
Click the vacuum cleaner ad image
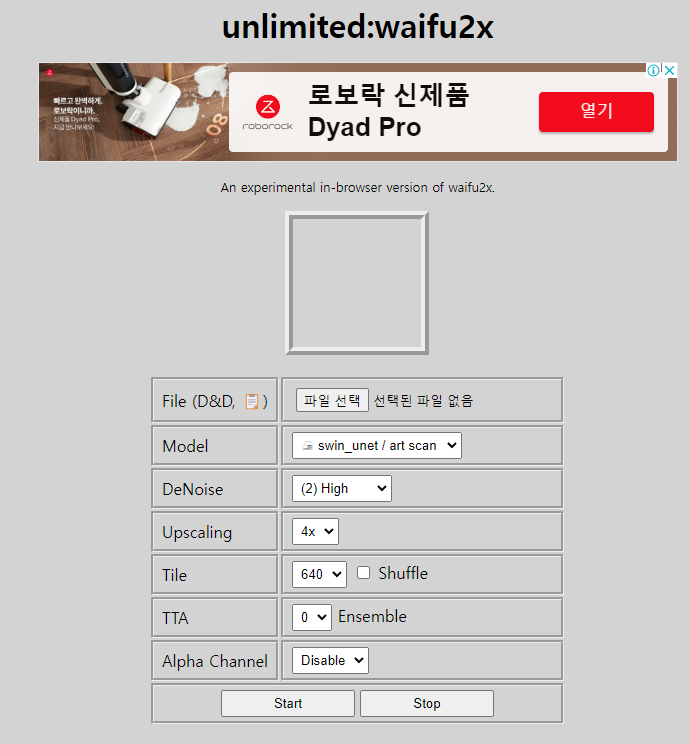point(134,112)
